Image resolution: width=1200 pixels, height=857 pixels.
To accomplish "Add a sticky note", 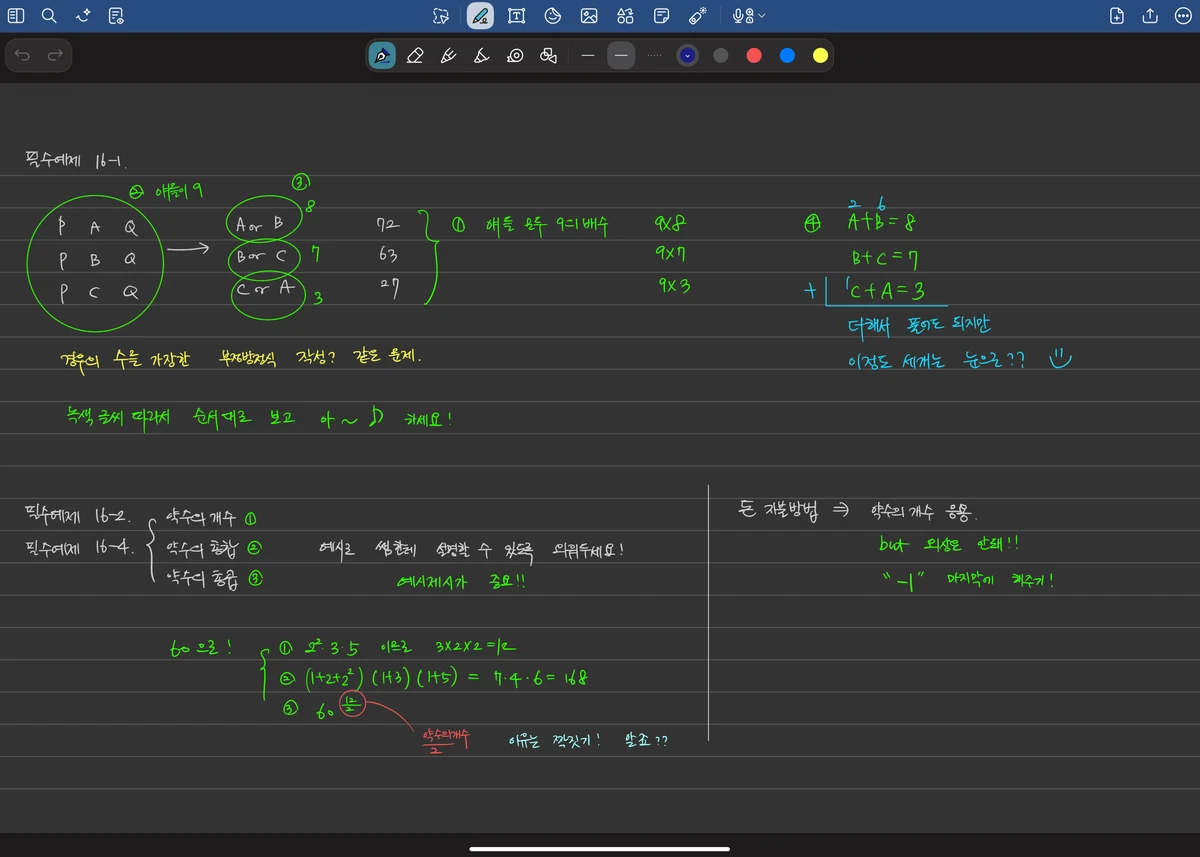I will click(x=661, y=16).
